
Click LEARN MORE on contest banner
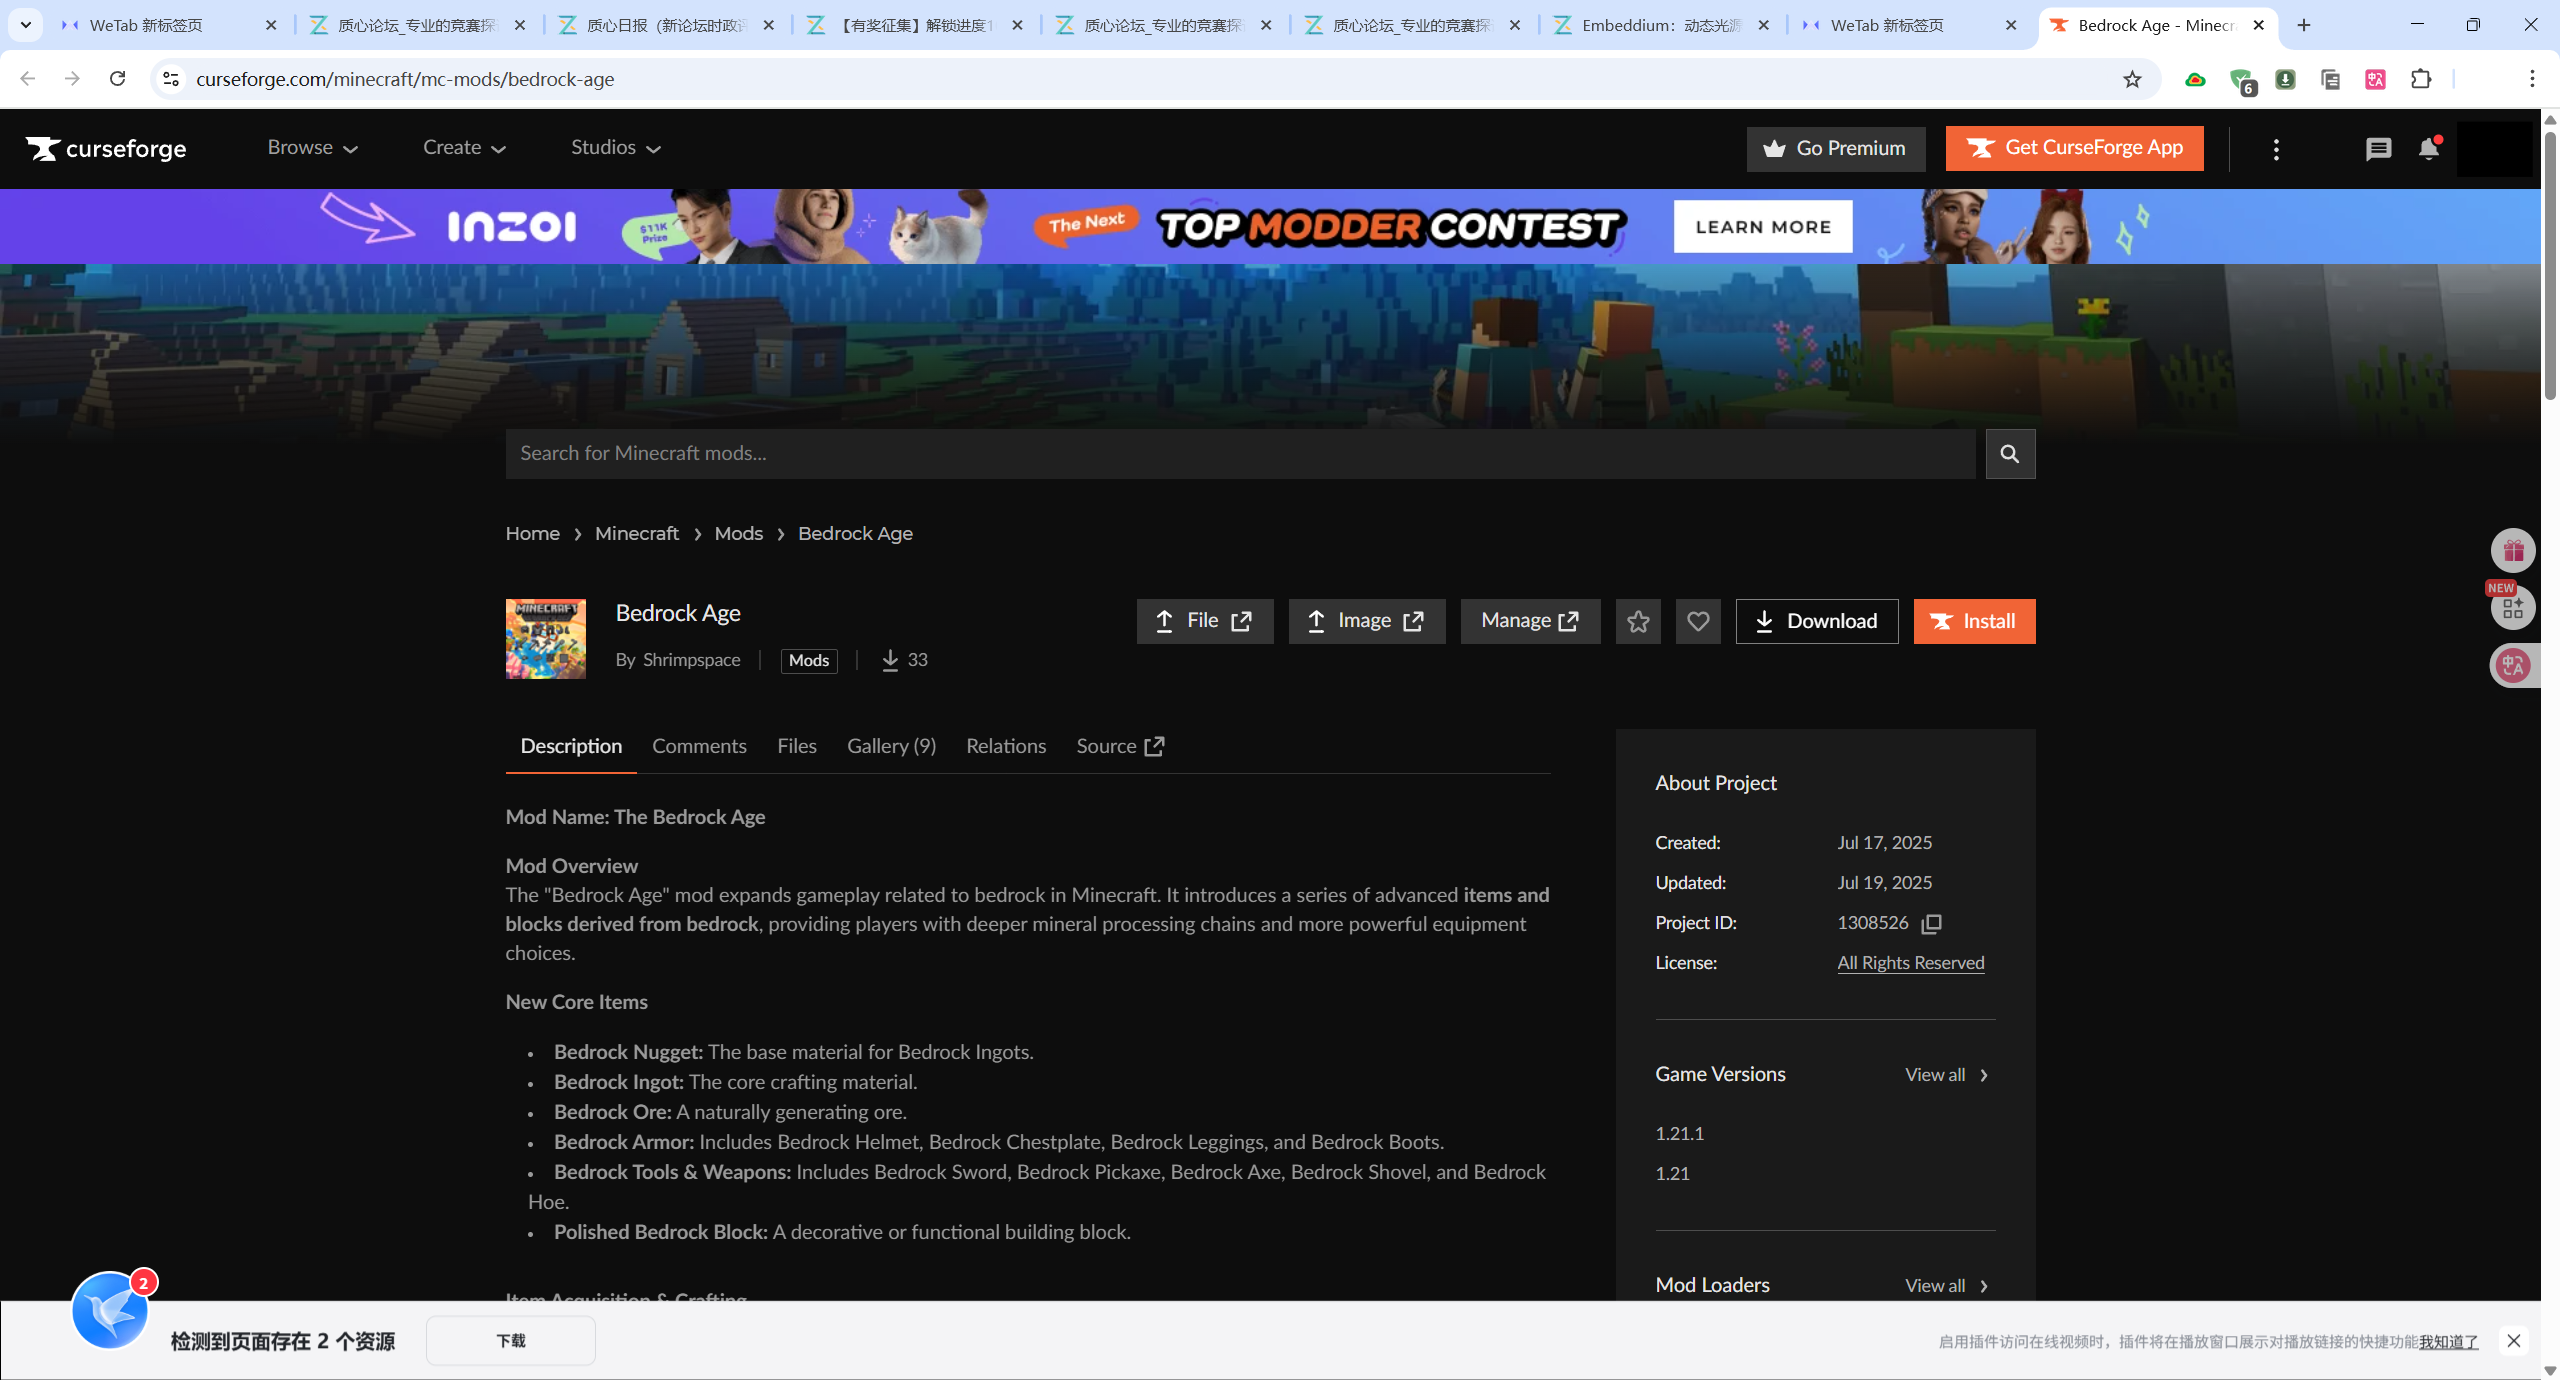[x=1763, y=227]
